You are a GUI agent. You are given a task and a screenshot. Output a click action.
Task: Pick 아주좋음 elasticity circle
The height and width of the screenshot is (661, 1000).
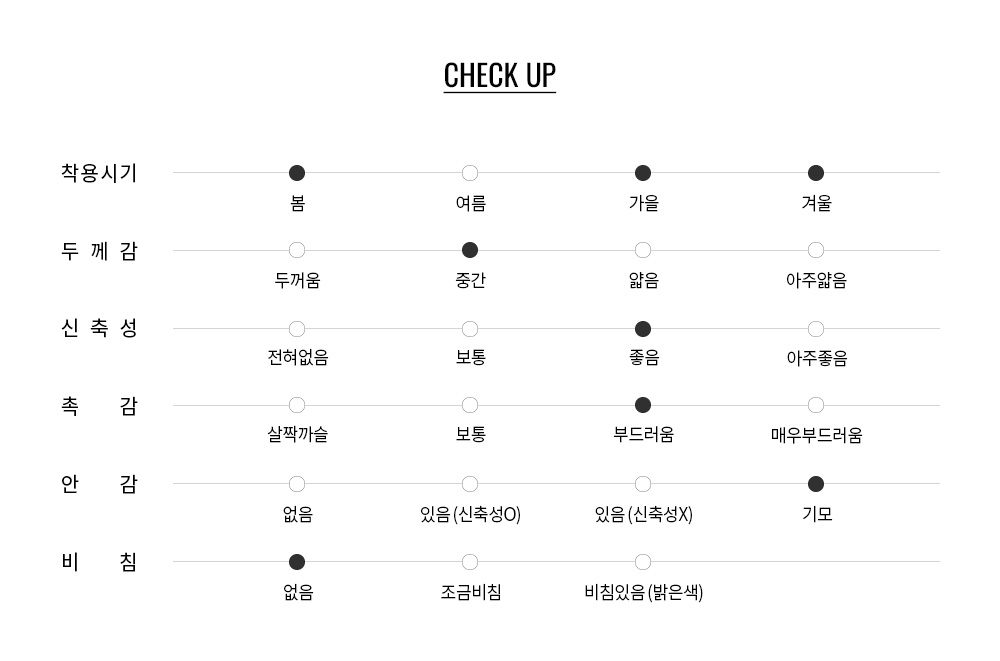coord(816,329)
